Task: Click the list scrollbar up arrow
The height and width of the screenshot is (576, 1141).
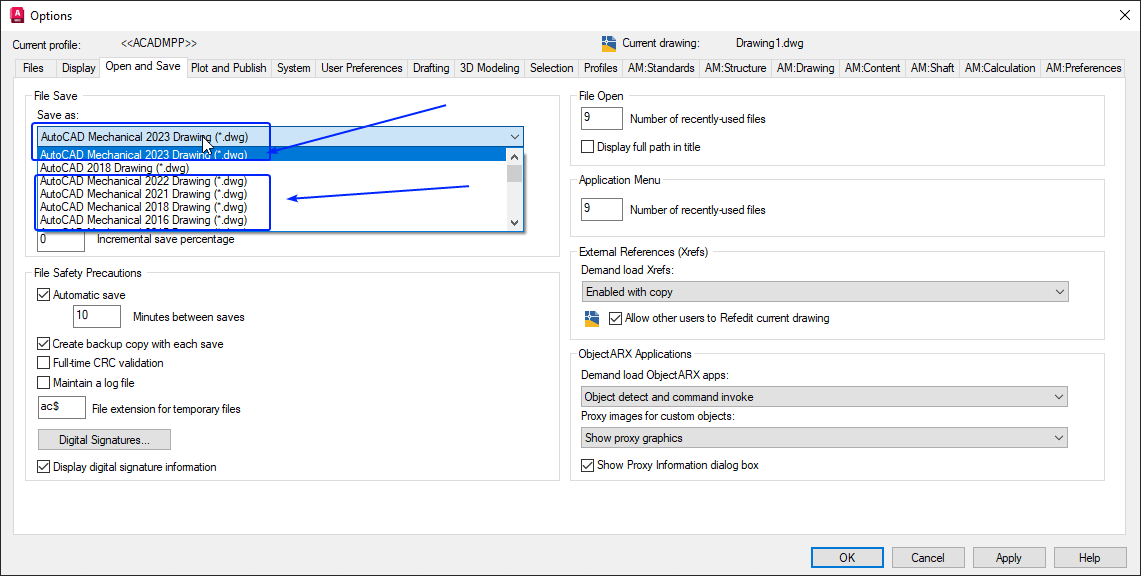Action: (x=514, y=156)
